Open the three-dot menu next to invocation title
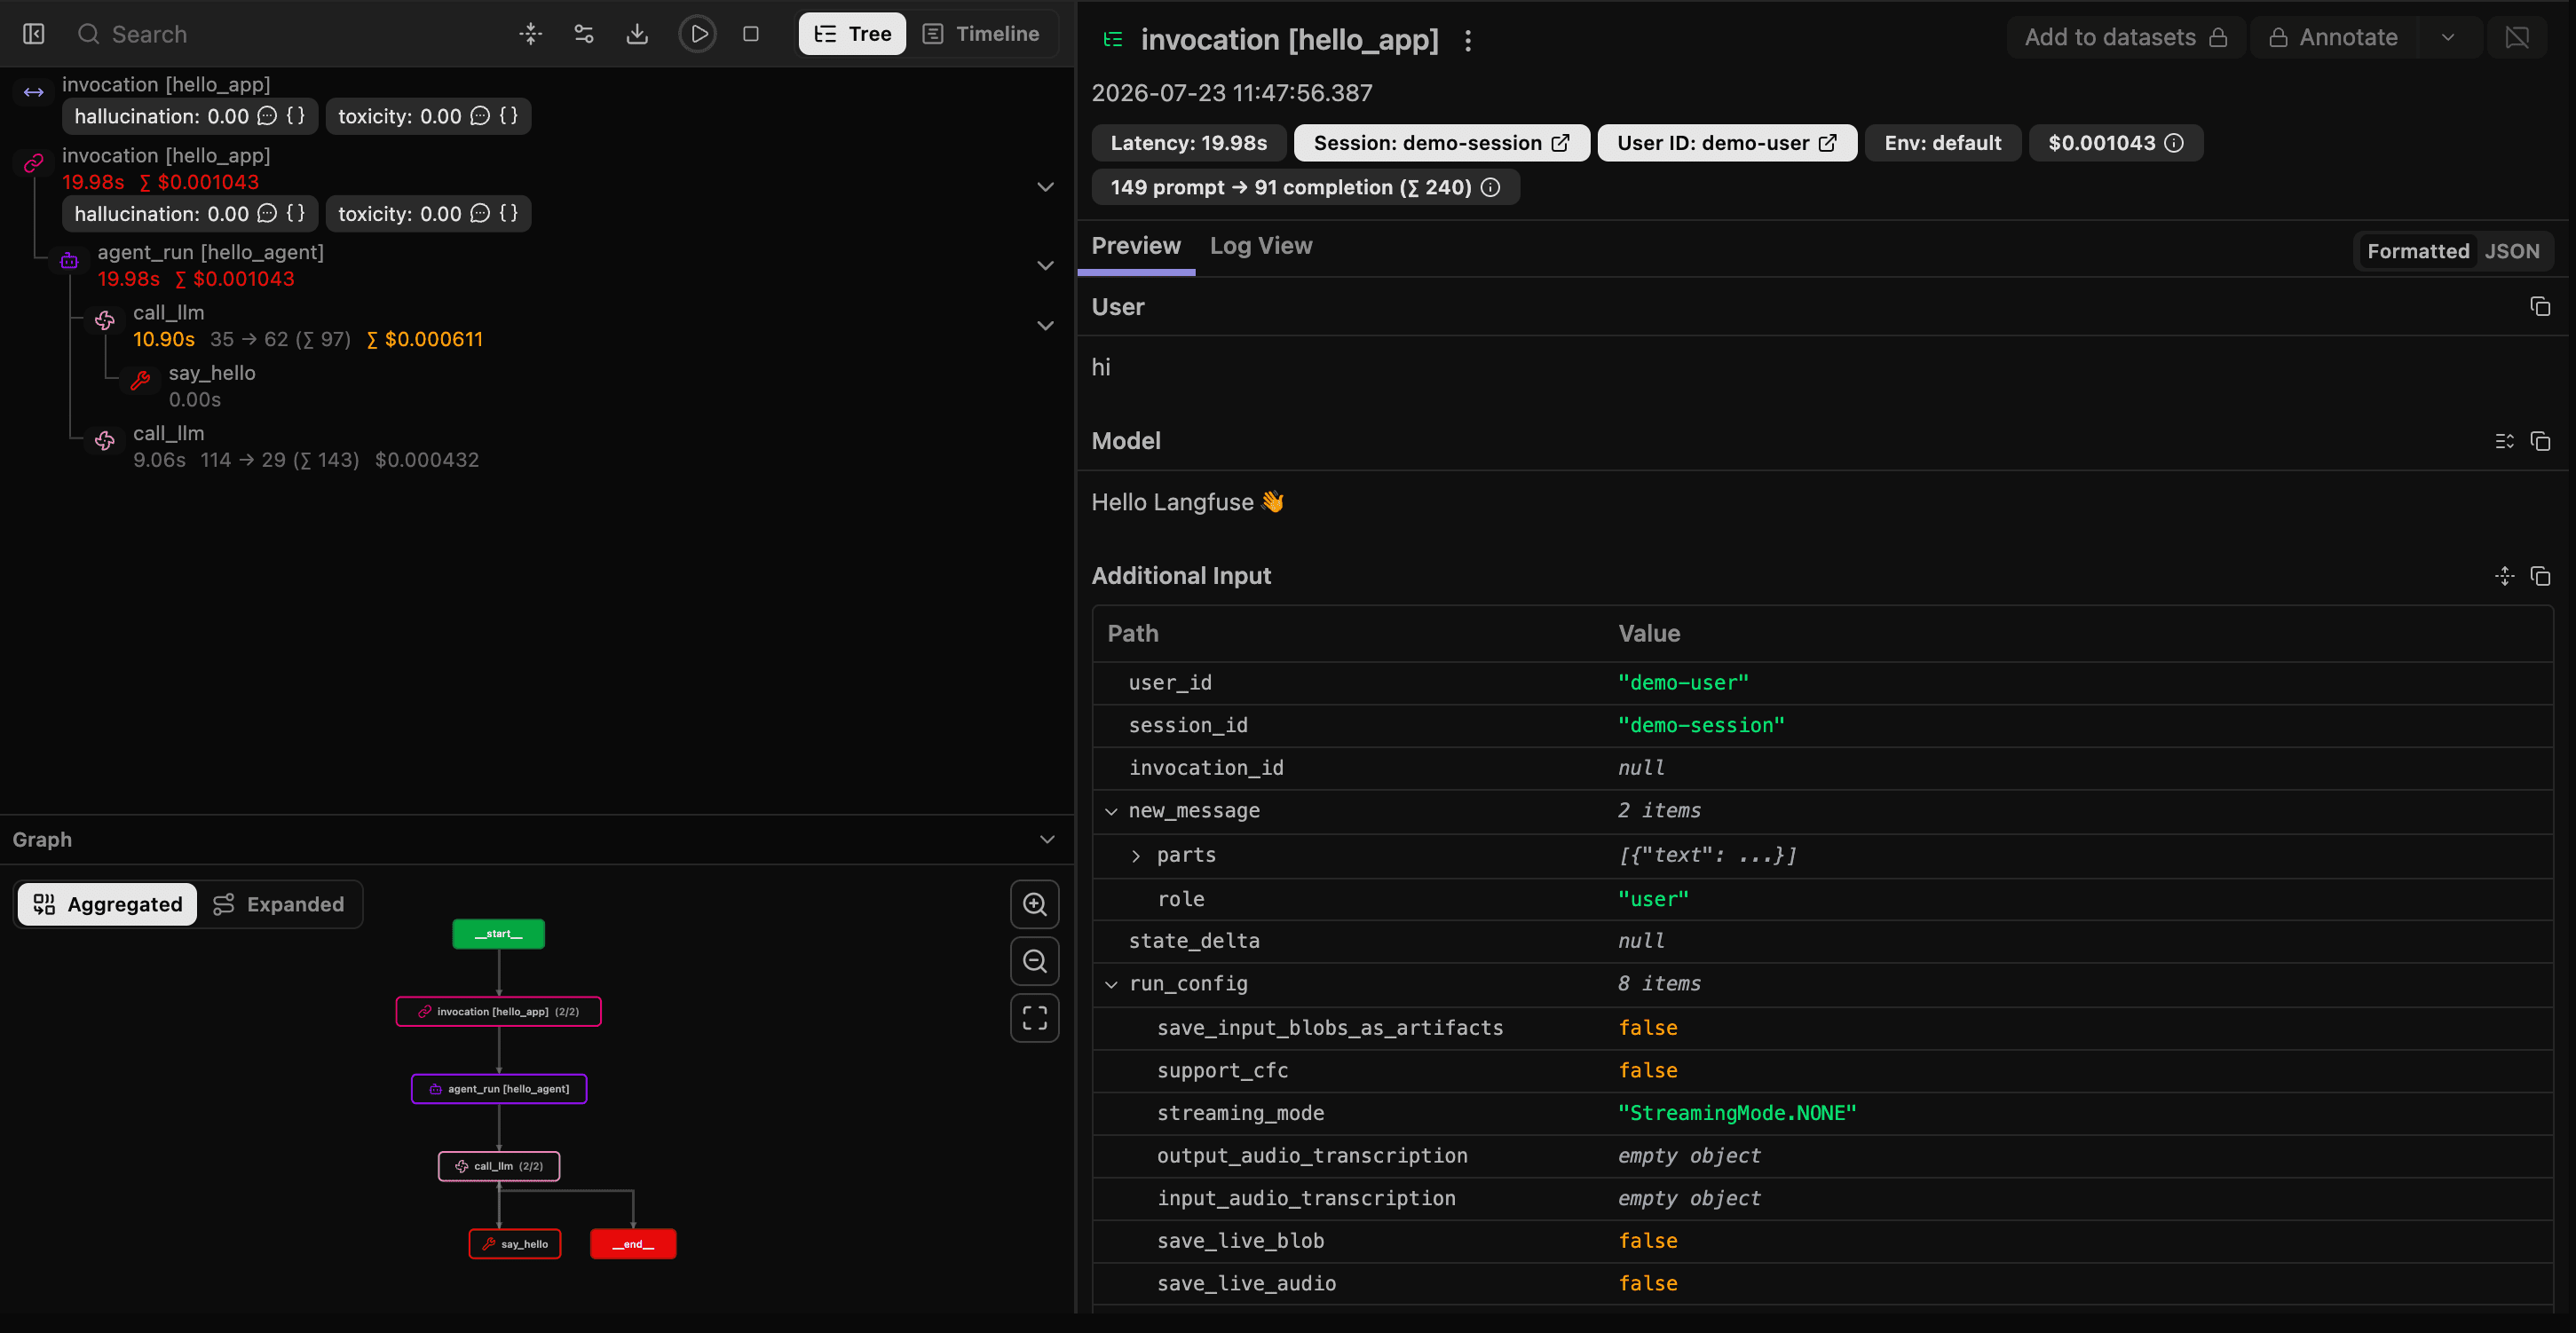 pos(1468,40)
